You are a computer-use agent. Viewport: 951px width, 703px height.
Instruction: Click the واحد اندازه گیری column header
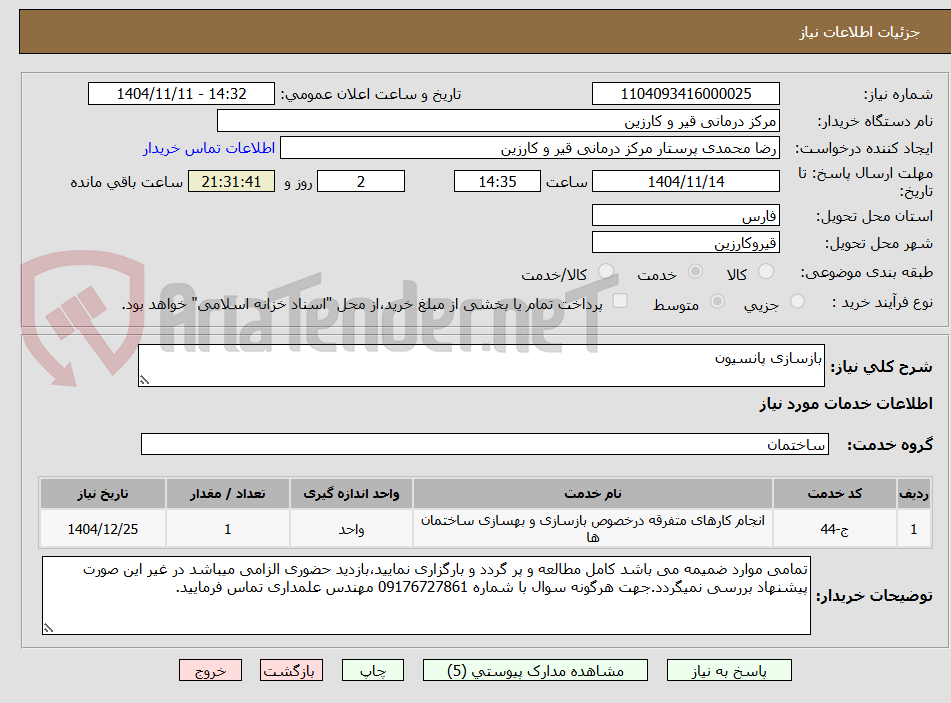click(351, 494)
